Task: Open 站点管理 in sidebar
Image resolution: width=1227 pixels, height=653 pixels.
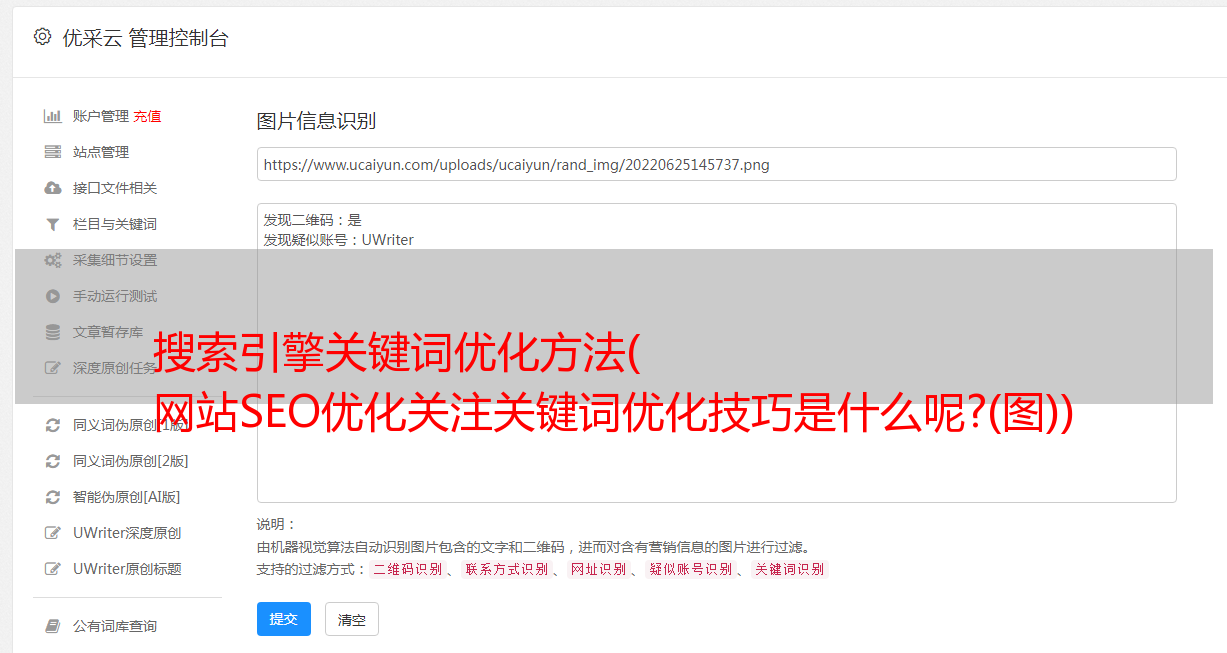Action: (x=101, y=152)
